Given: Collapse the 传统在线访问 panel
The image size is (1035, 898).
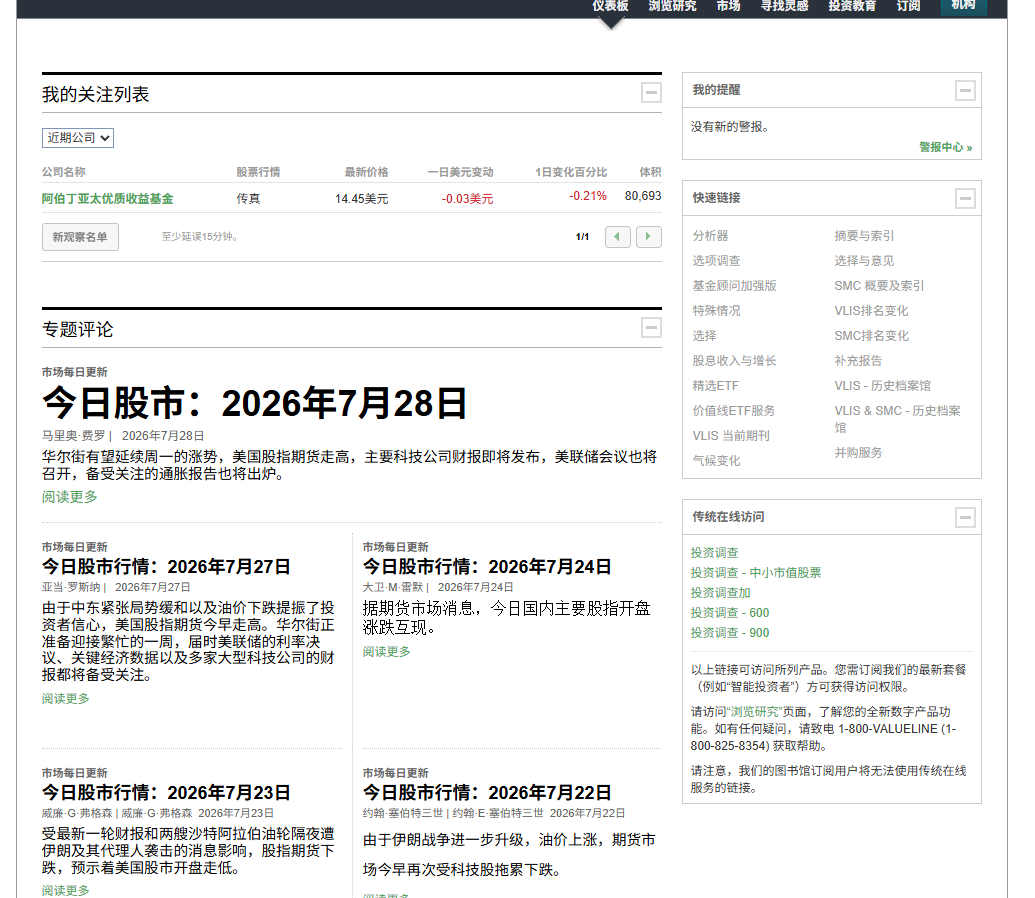Looking at the screenshot, I should point(965,518).
